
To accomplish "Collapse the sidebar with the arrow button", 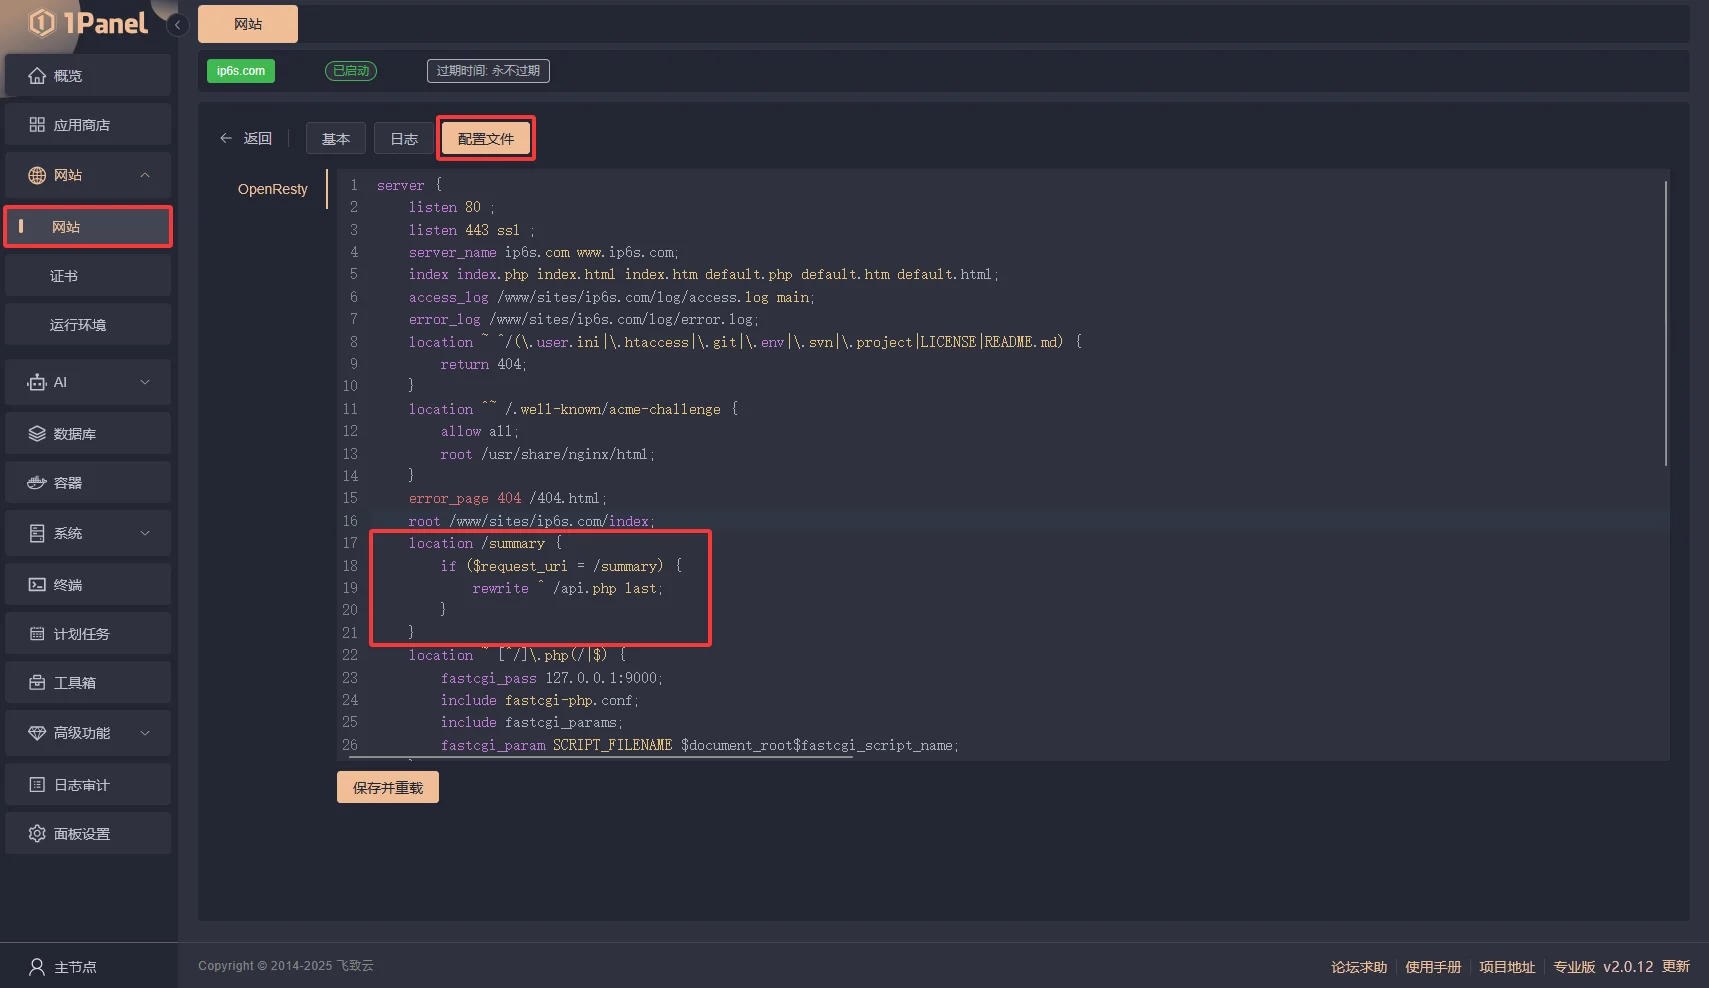I will (x=178, y=24).
